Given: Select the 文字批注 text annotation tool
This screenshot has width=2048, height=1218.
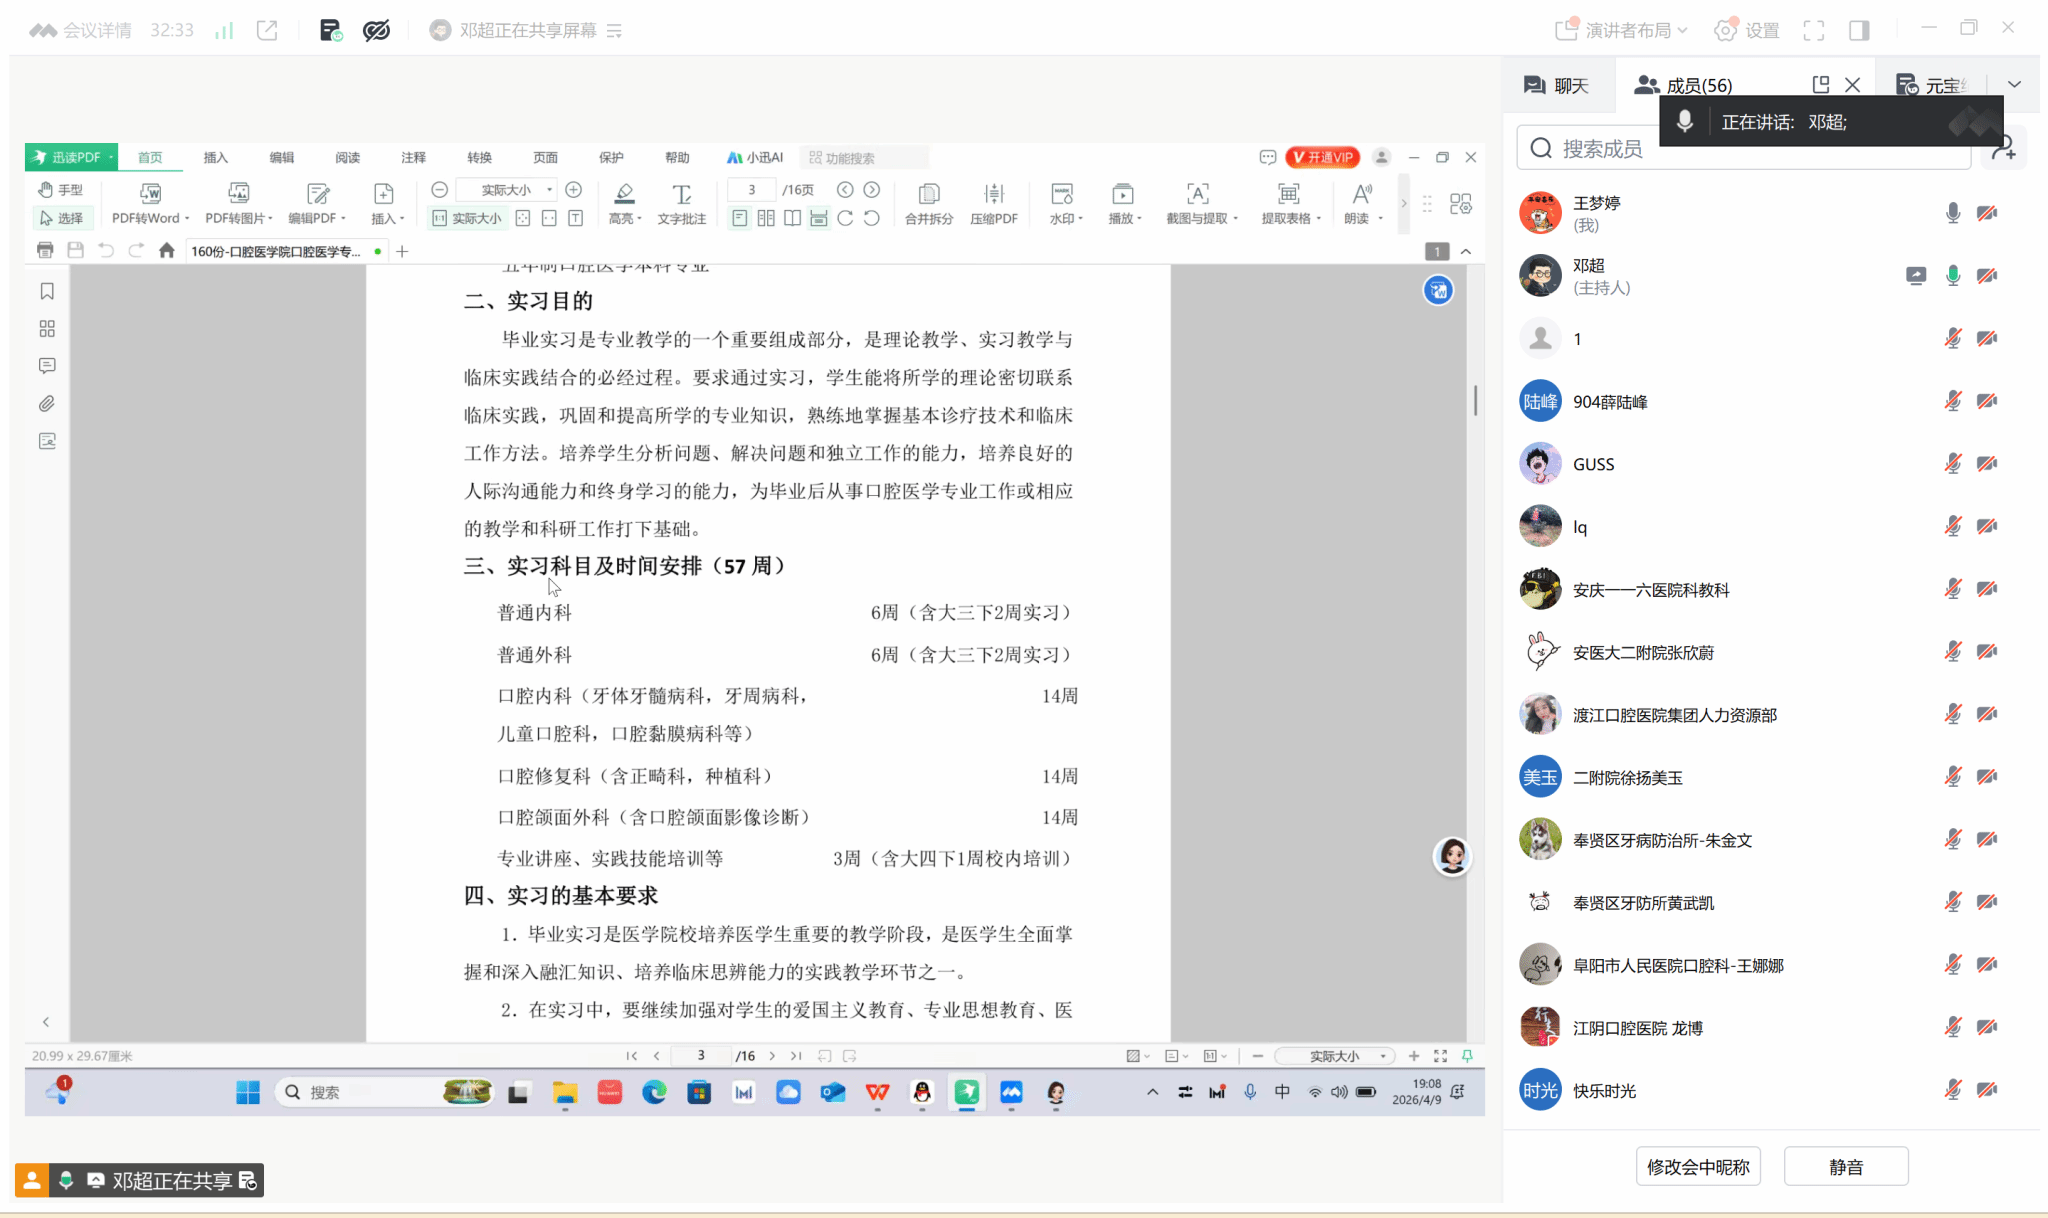Looking at the screenshot, I should (681, 194).
